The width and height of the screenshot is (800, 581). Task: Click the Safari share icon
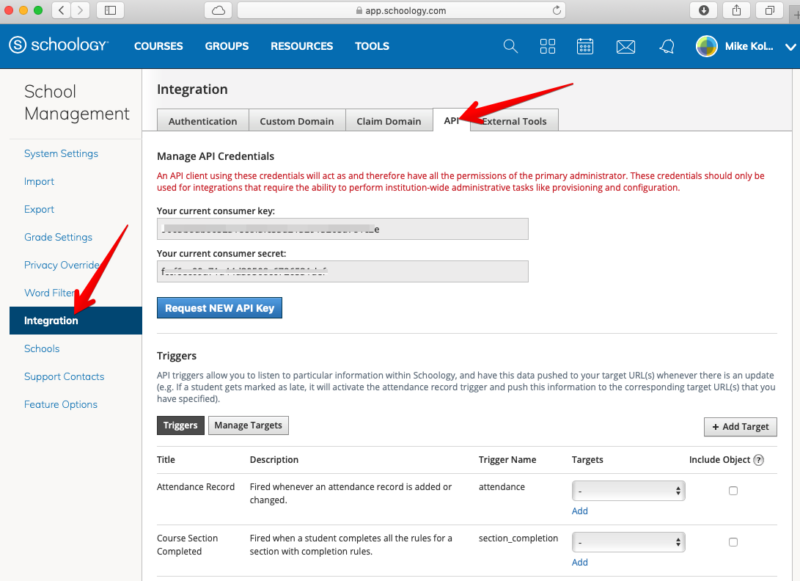[736, 10]
